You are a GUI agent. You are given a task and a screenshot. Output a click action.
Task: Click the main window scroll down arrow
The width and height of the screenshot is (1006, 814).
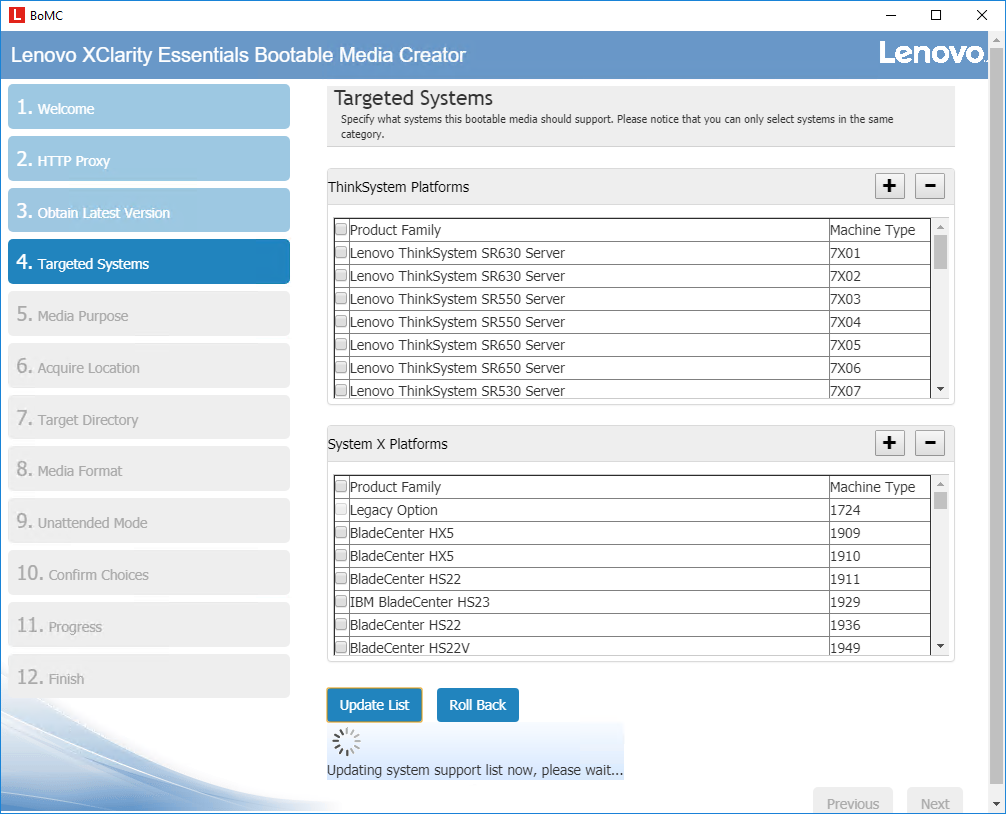[x=996, y=803]
